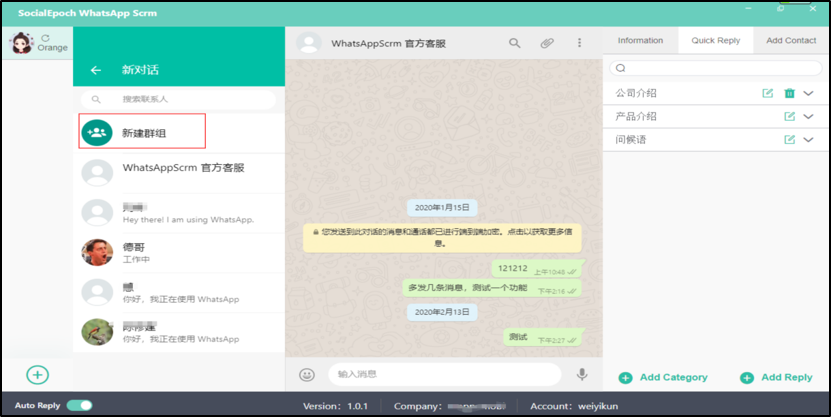Click the paperclip attachment icon
This screenshot has width=831, height=417.
coord(547,43)
